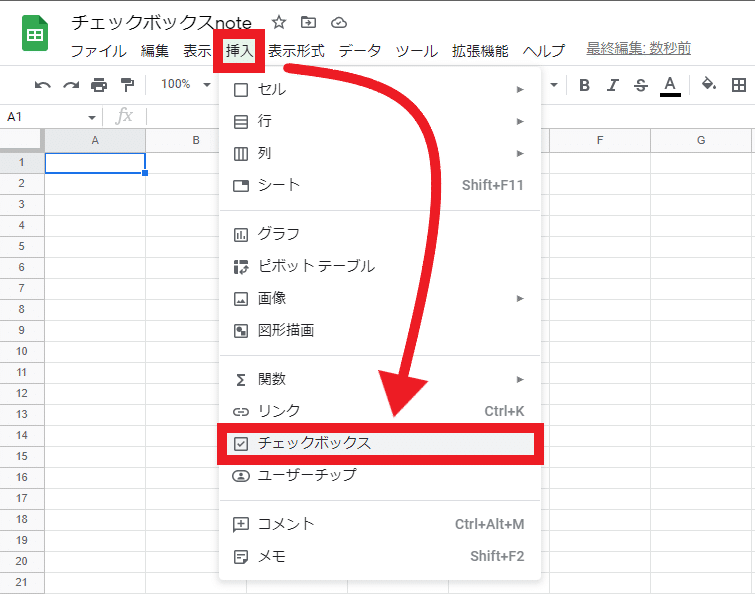
Task: Open the 最終編集: 数秒前 link
Action: (638, 48)
